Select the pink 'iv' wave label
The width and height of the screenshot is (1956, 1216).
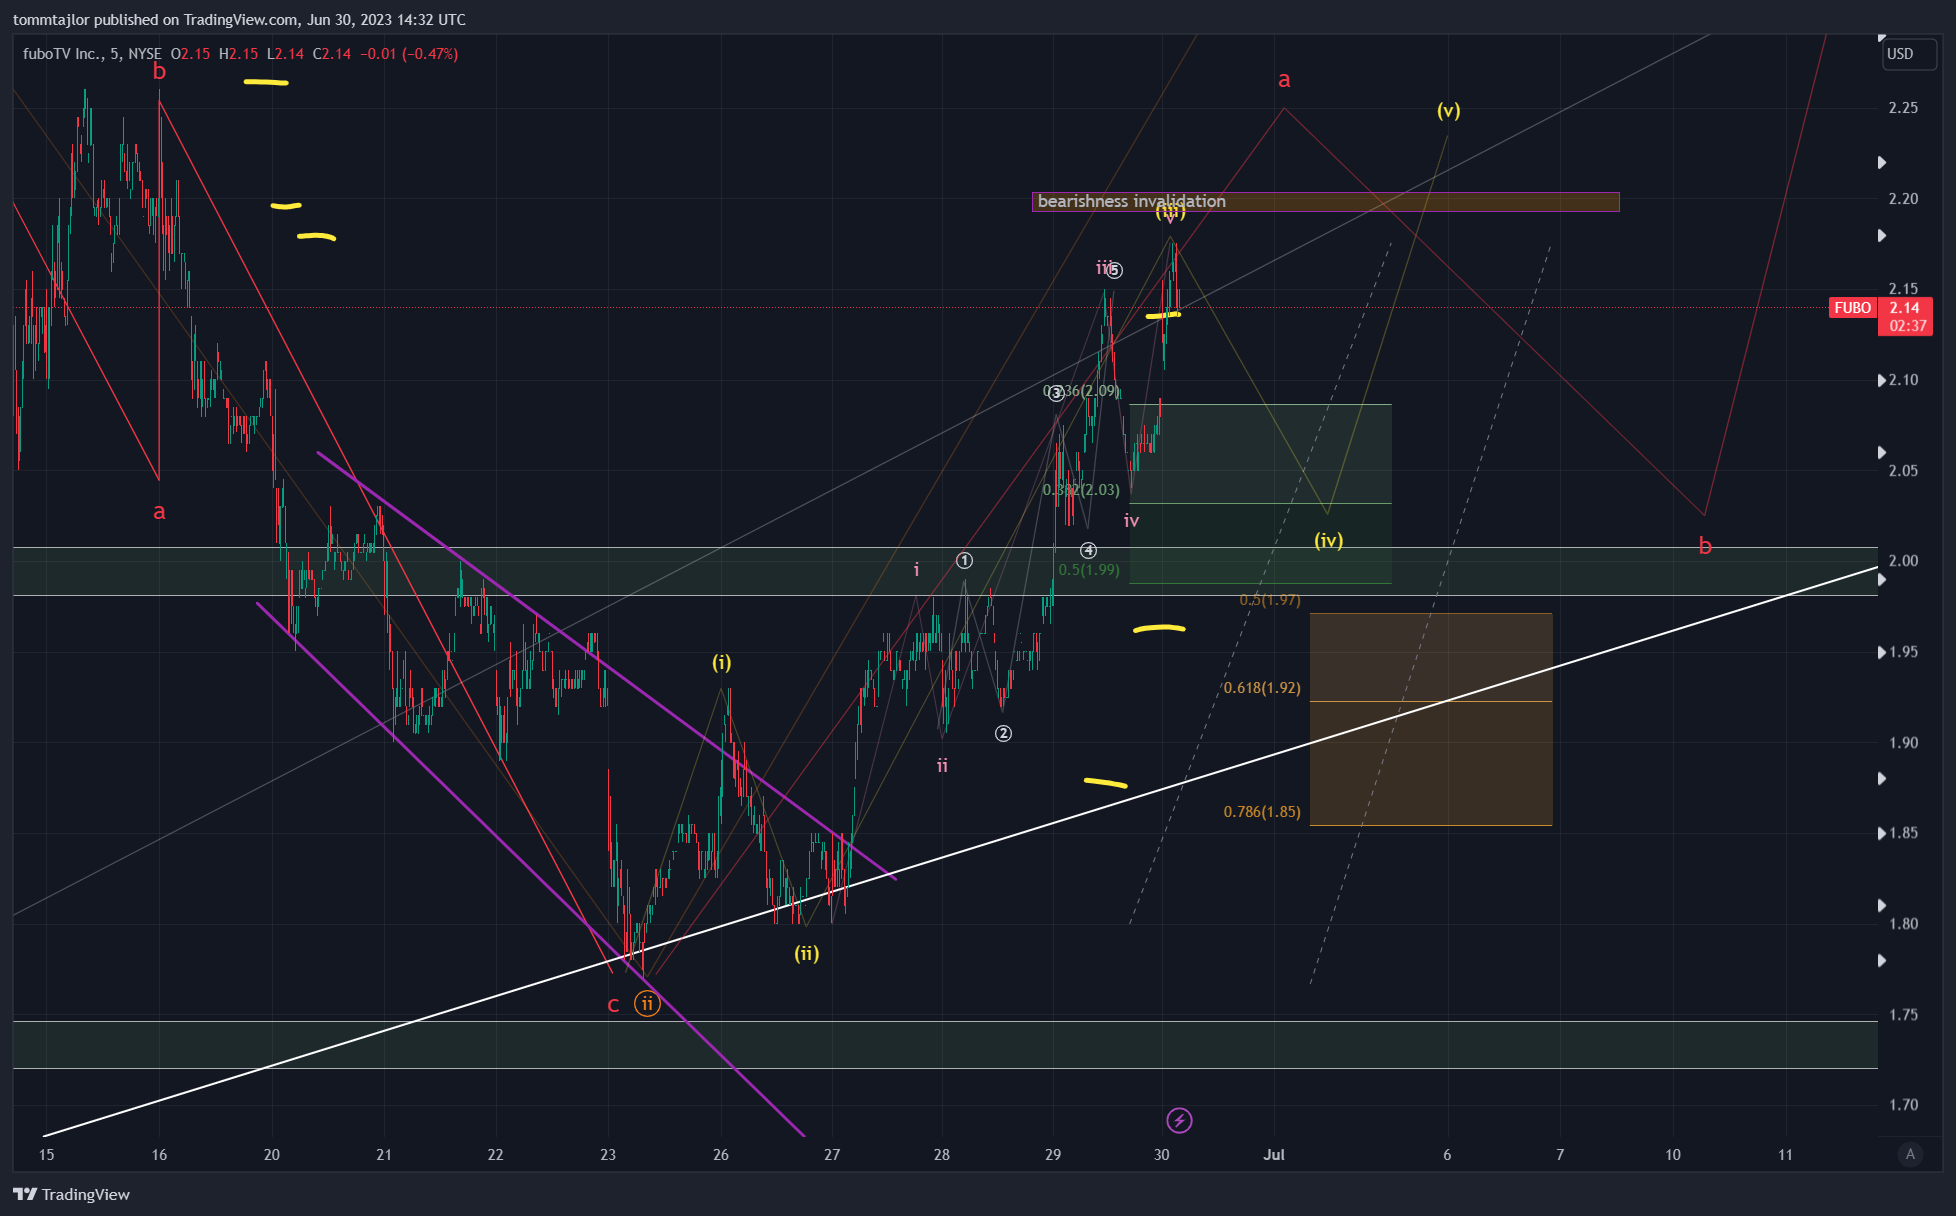tap(1131, 520)
